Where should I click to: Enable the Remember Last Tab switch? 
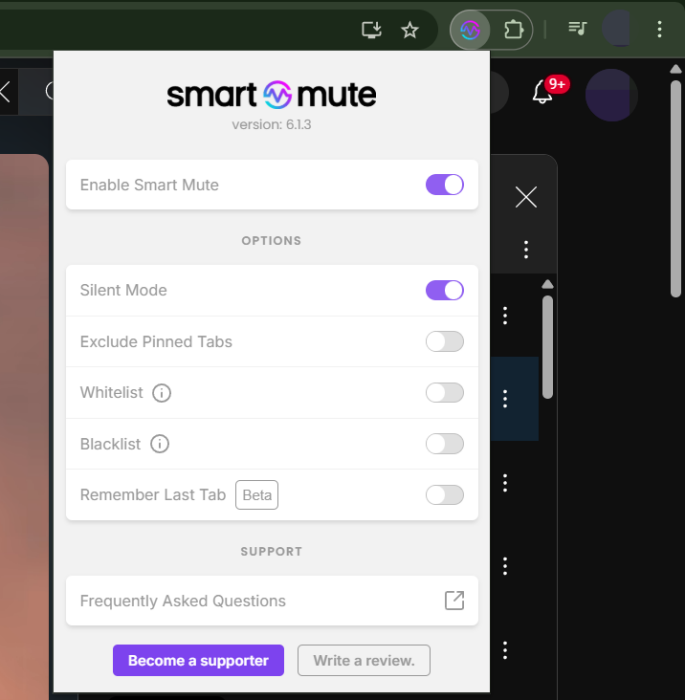click(x=444, y=495)
